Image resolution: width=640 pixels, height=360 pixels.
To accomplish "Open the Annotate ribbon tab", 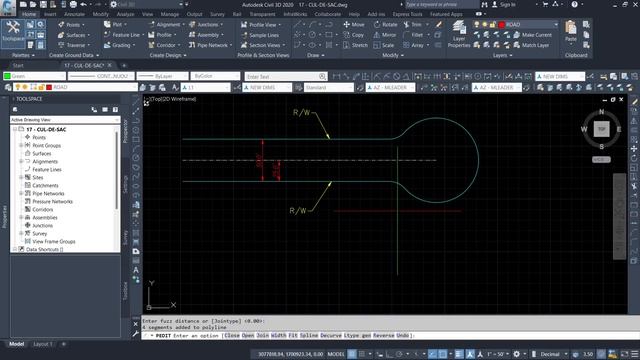I will click(x=74, y=14).
